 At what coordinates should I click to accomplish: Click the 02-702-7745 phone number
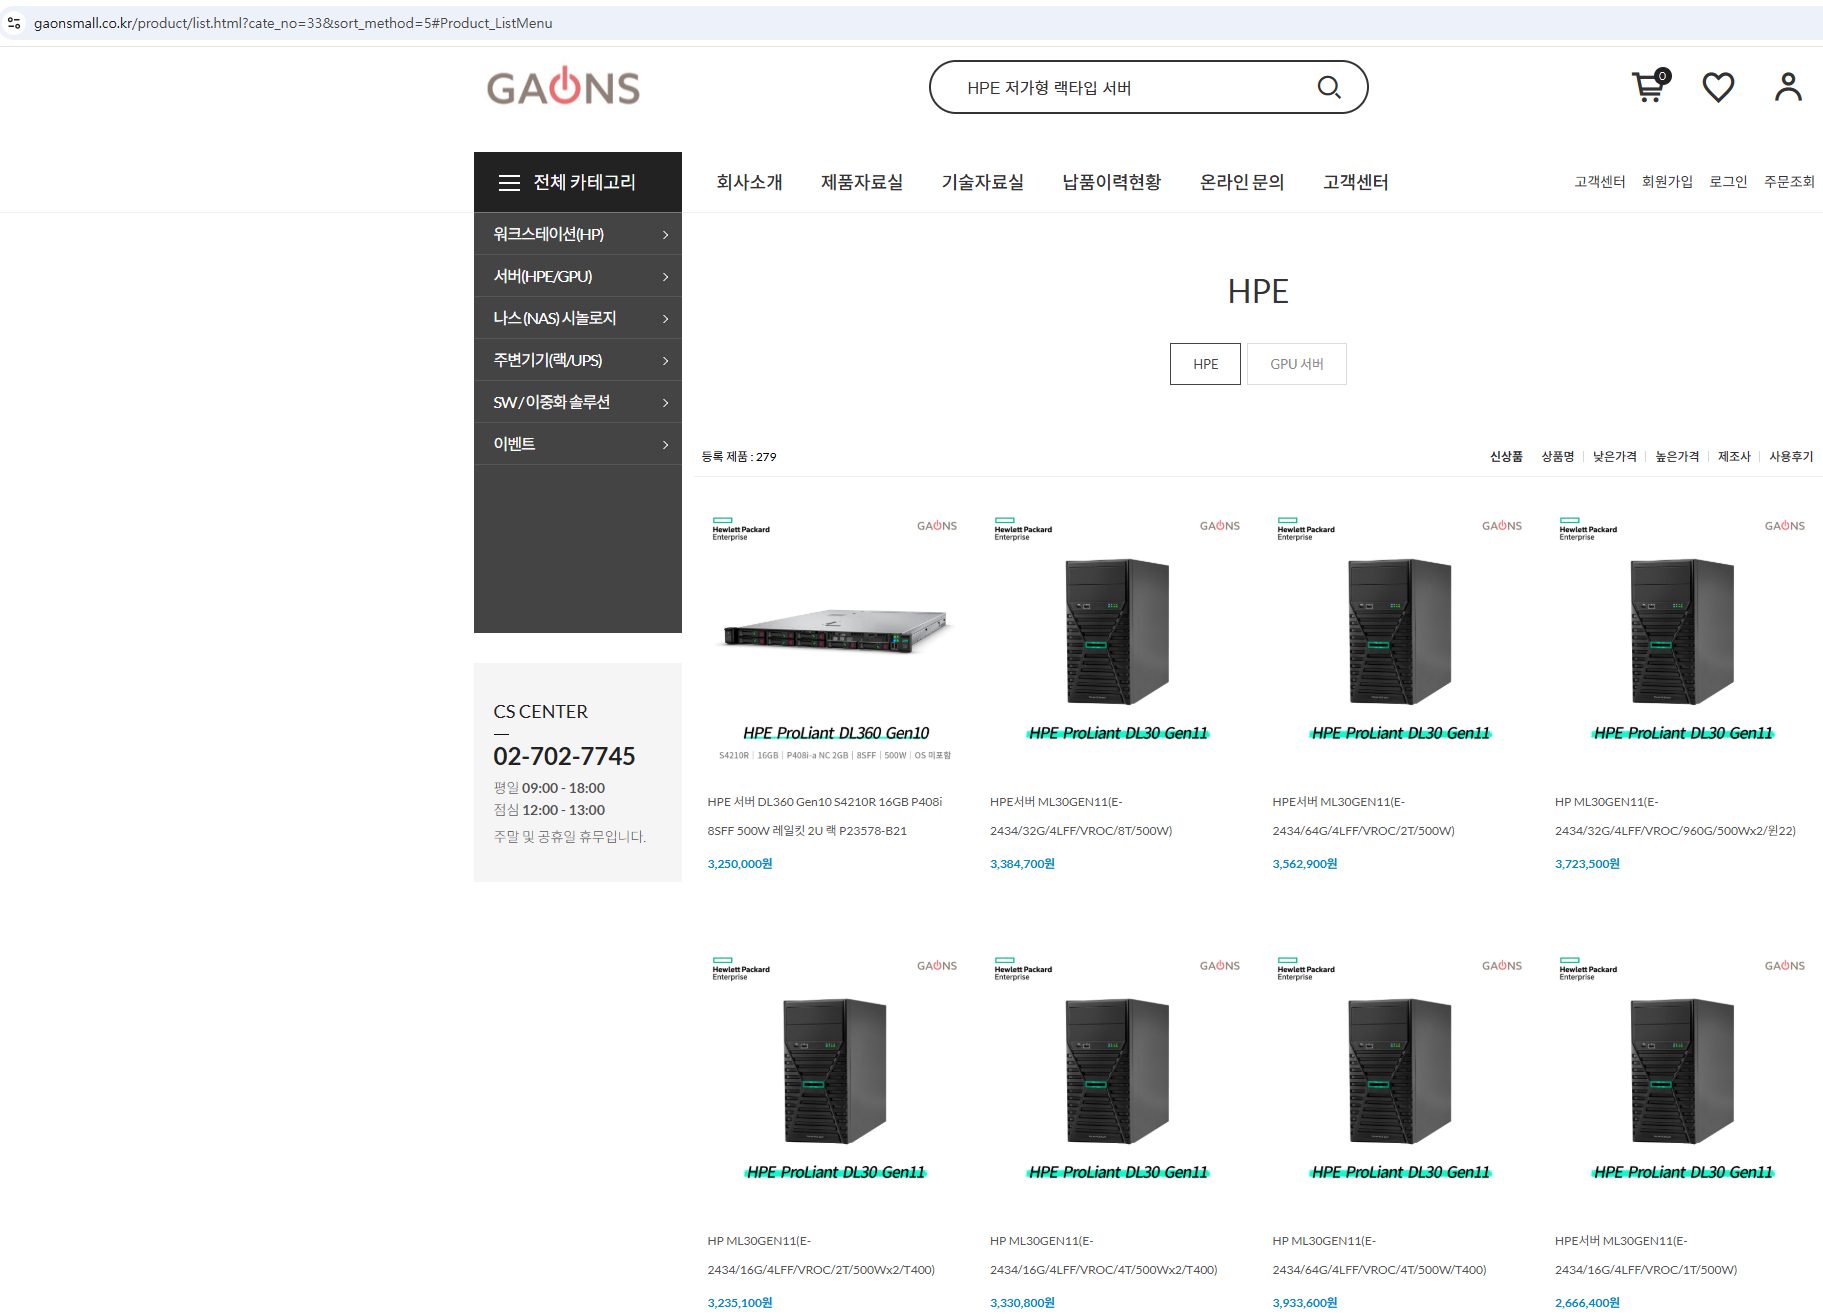(564, 756)
